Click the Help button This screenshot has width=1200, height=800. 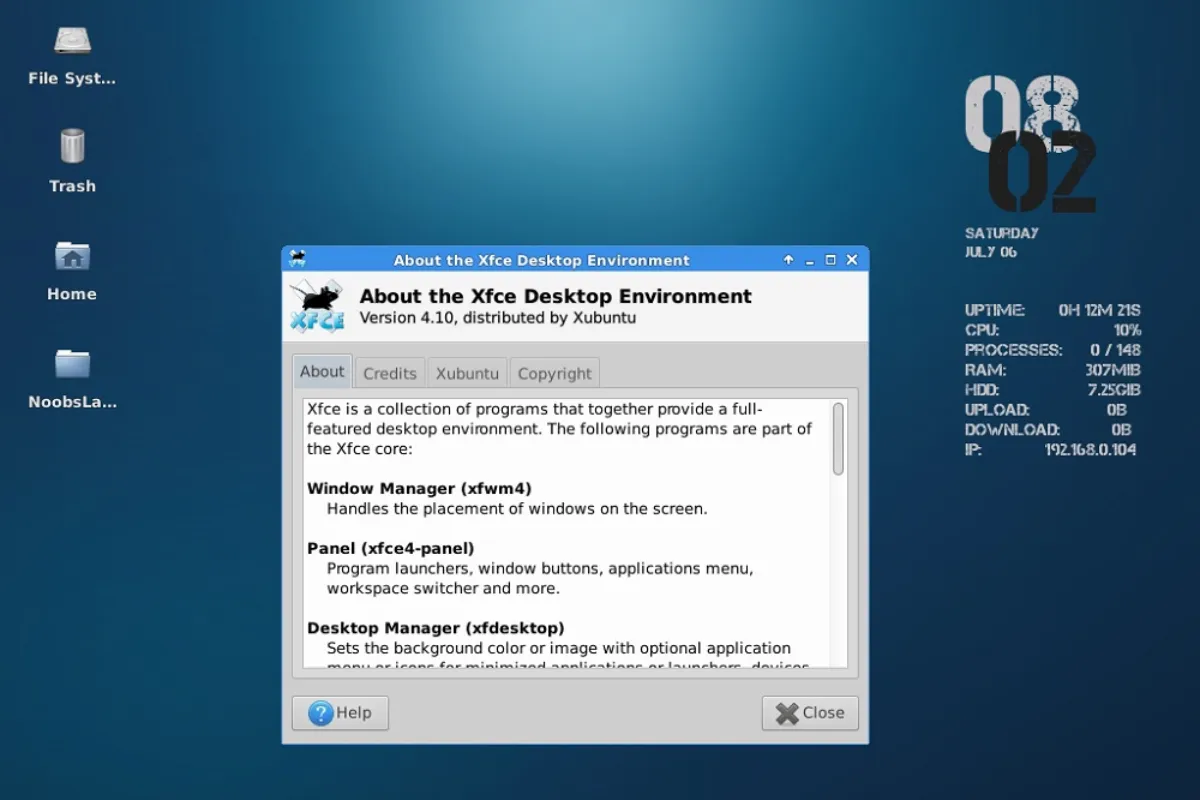pos(340,713)
